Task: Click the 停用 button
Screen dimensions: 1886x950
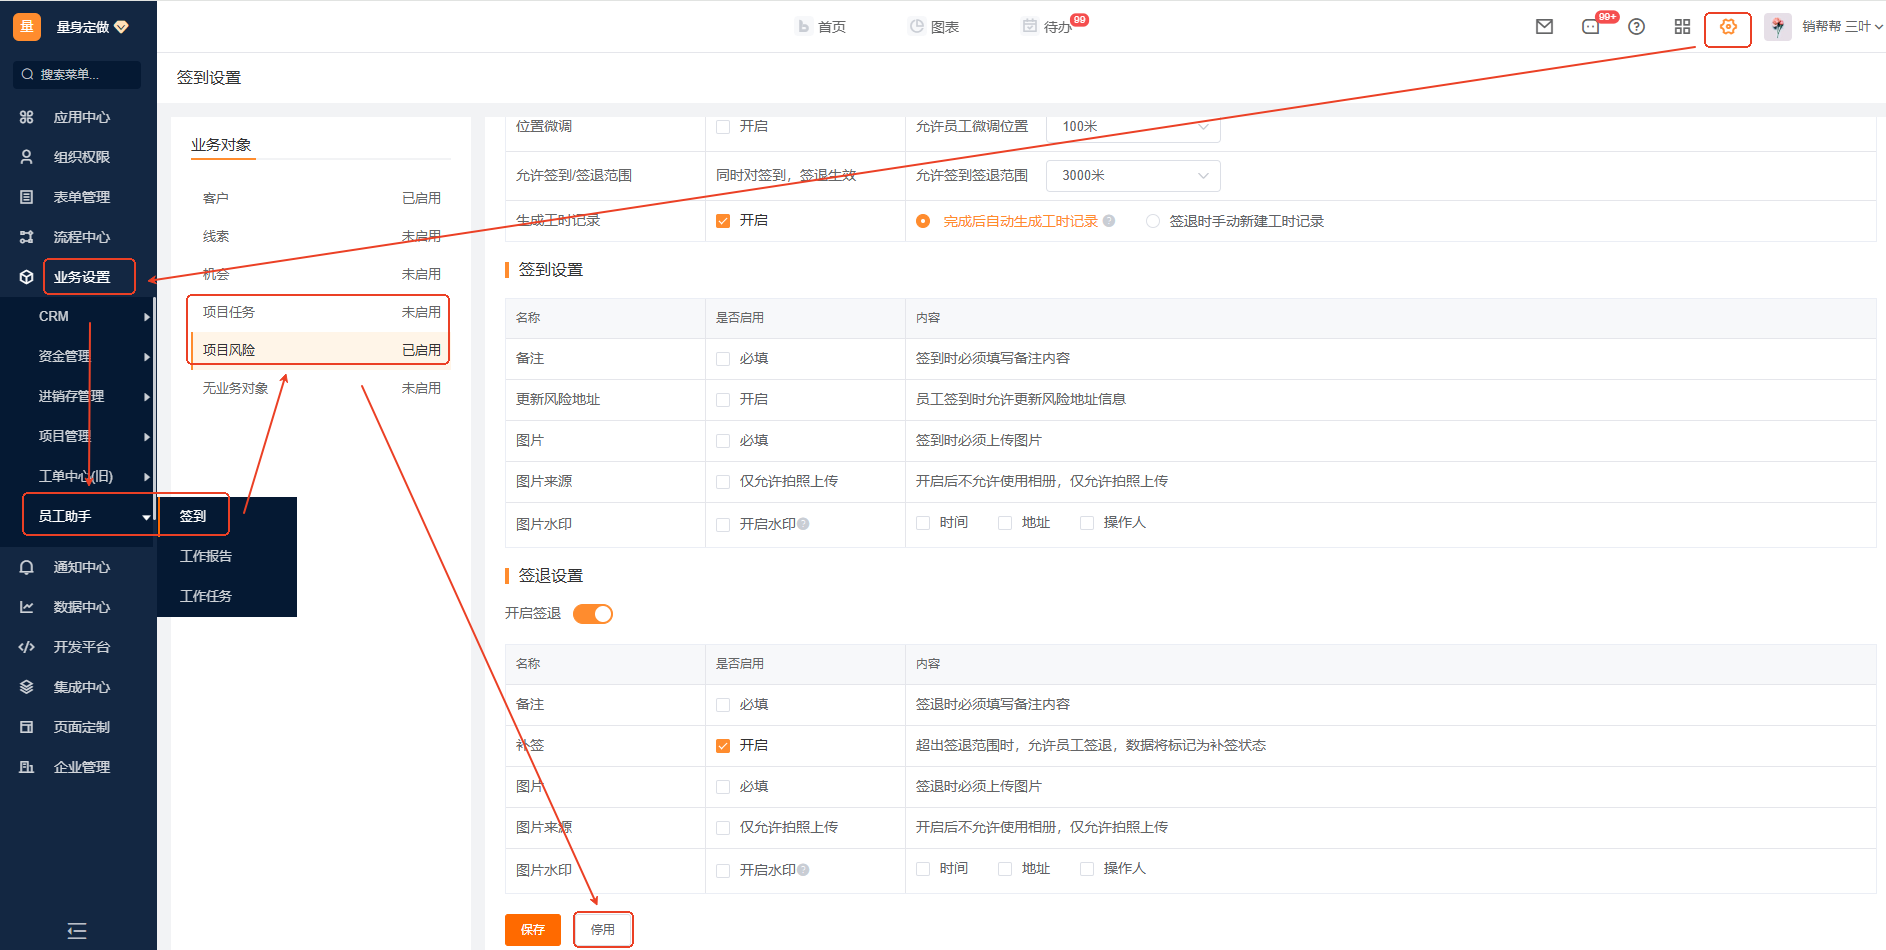Action: point(603,930)
